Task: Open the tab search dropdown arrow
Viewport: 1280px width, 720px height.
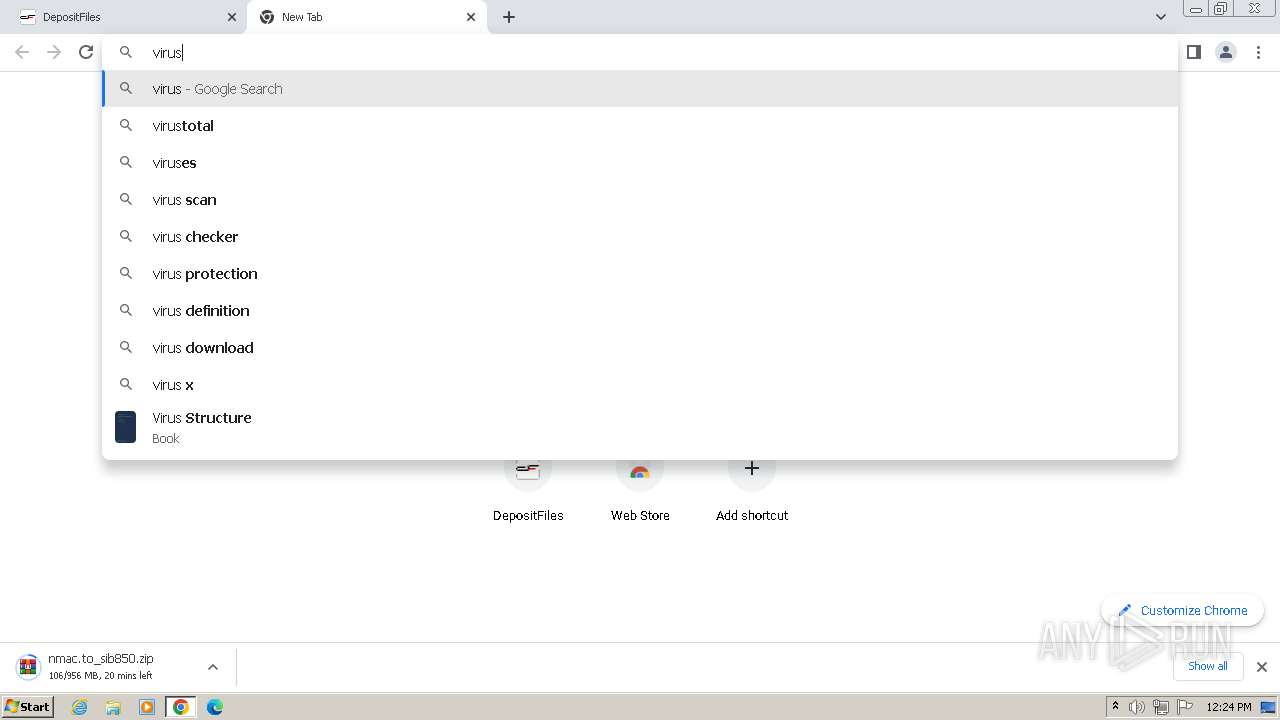Action: (x=1160, y=17)
